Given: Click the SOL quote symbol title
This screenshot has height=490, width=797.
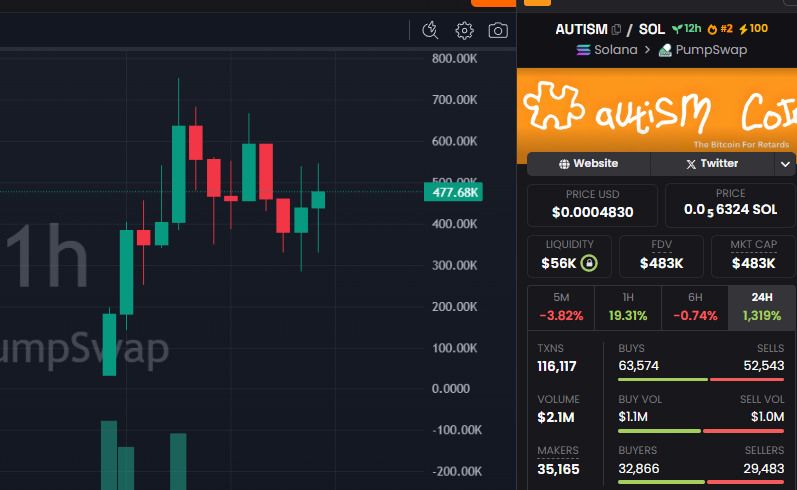Looking at the screenshot, I should pyautogui.click(x=652, y=29).
